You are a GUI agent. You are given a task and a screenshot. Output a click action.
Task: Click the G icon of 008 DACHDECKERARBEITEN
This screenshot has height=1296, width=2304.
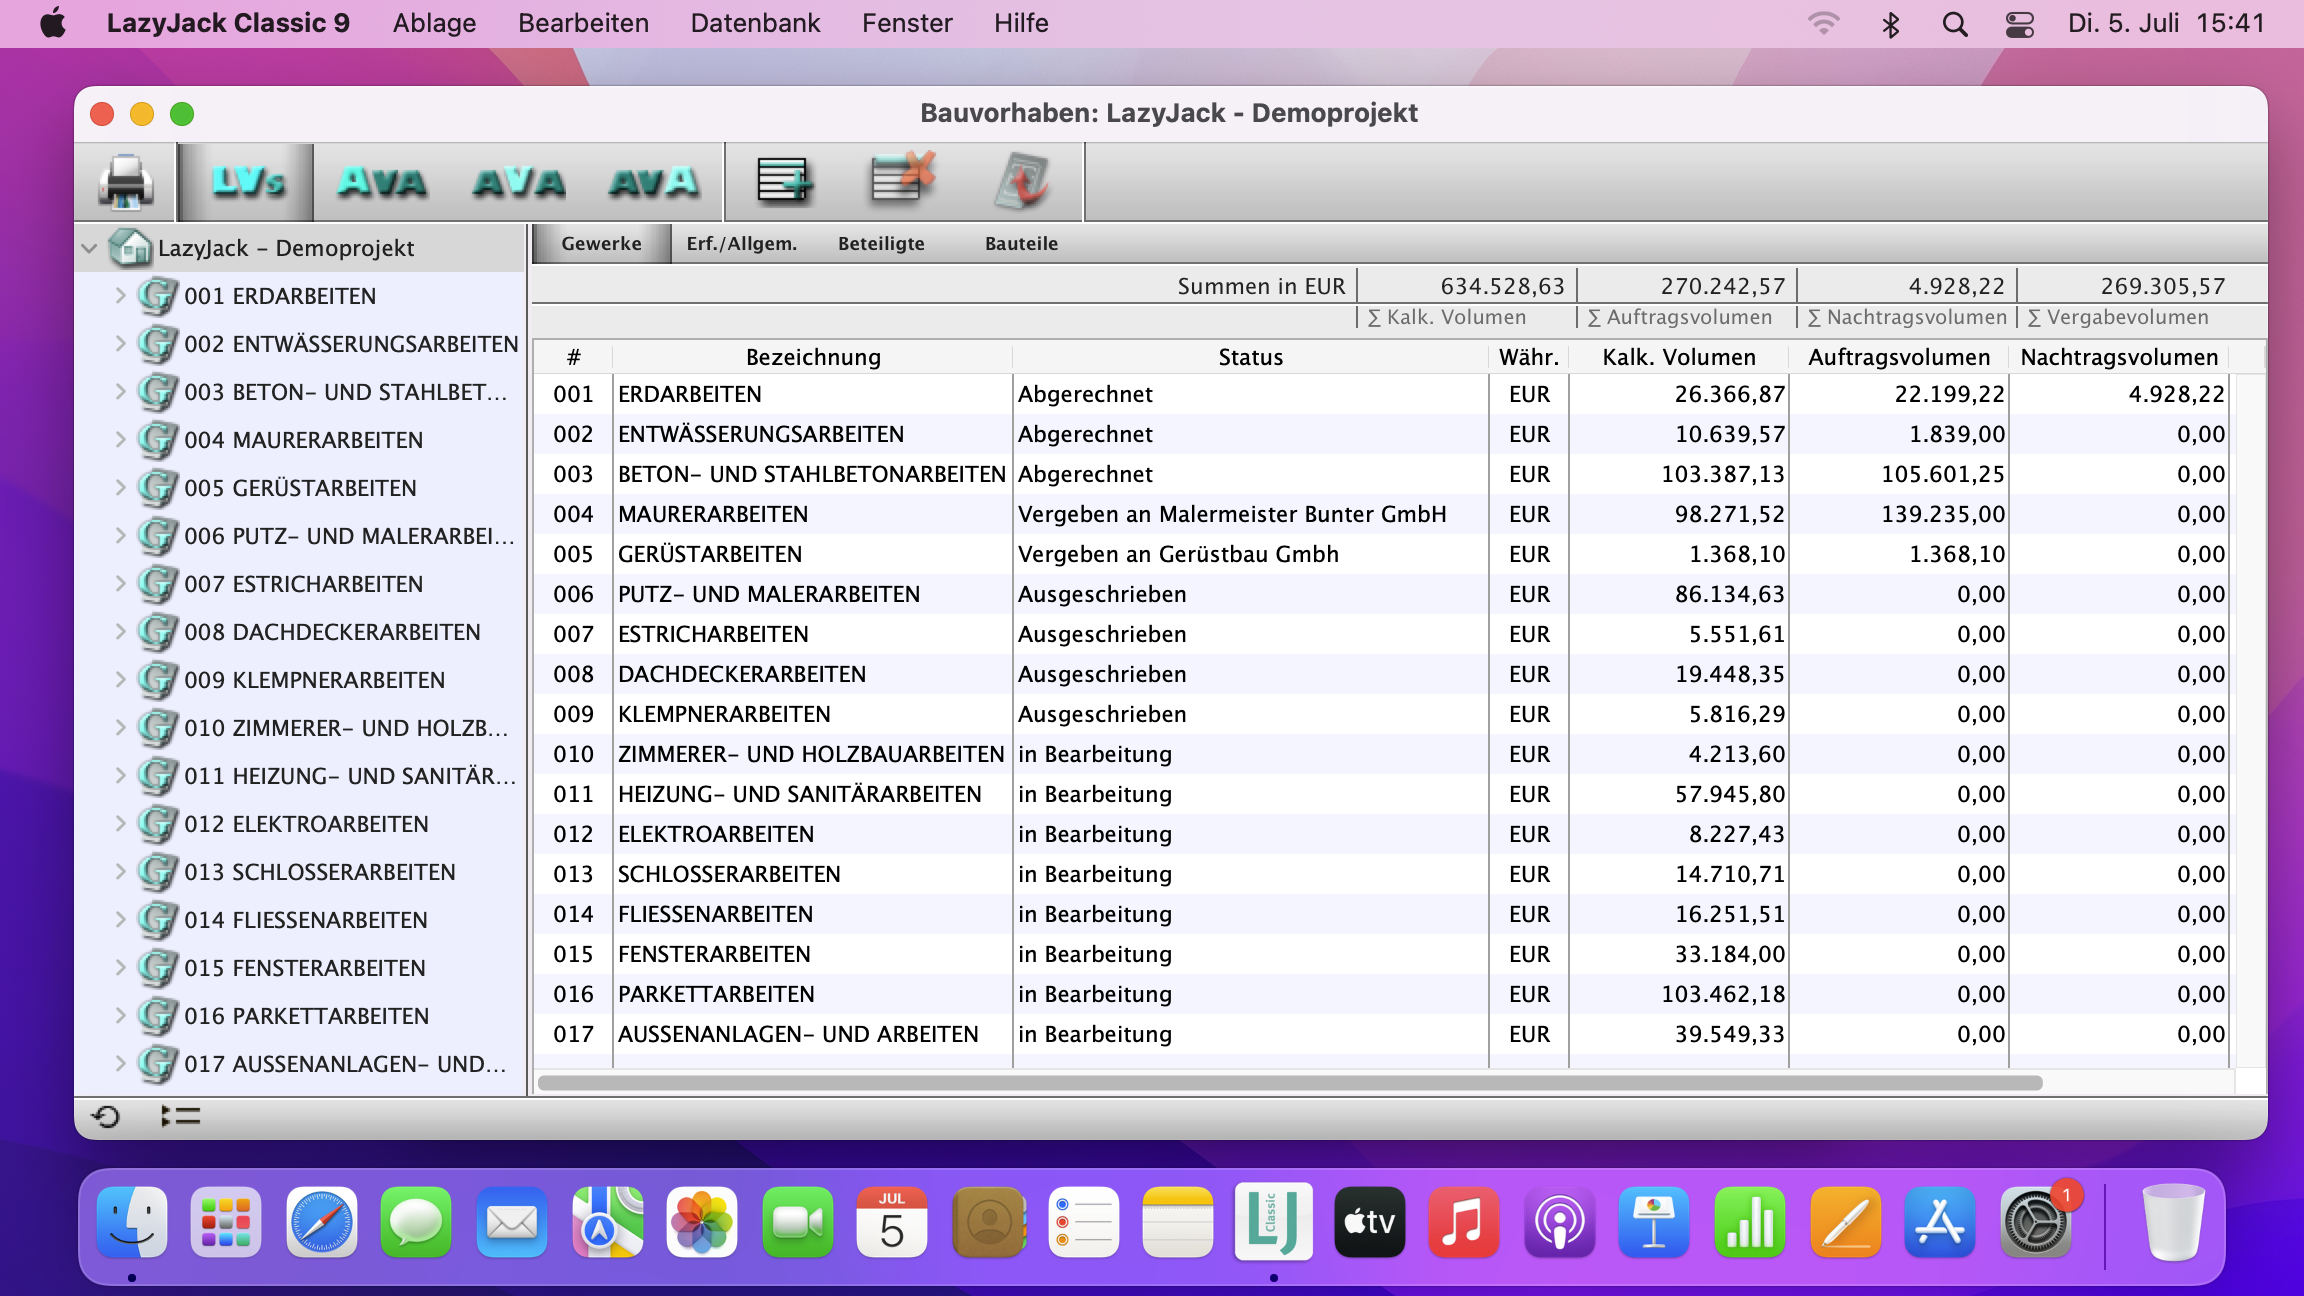(157, 631)
